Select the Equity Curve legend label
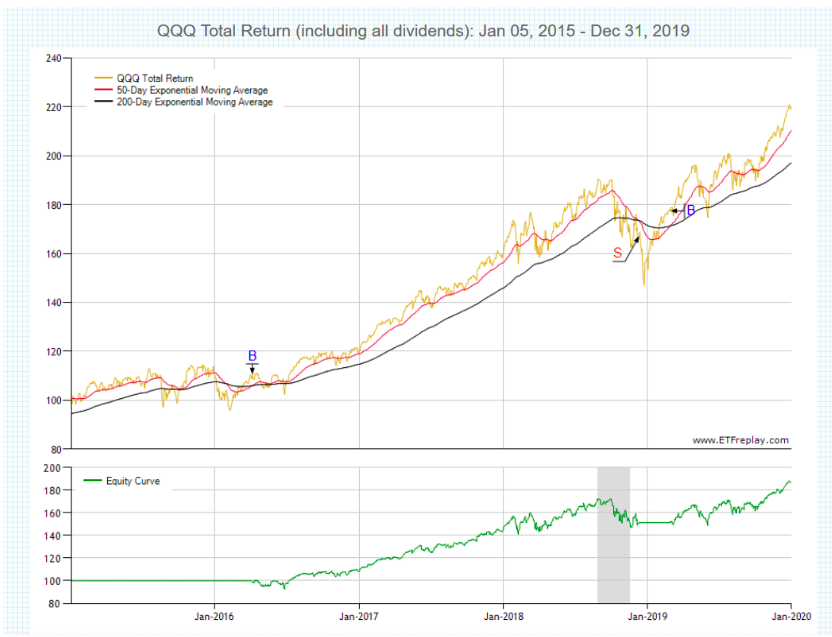This screenshot has height=637, width=832. [x=139, y=481]
